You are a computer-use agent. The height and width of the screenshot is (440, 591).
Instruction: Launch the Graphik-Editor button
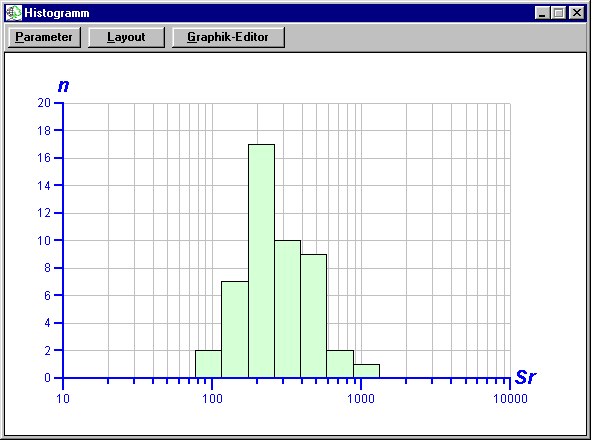pos(228,37)
